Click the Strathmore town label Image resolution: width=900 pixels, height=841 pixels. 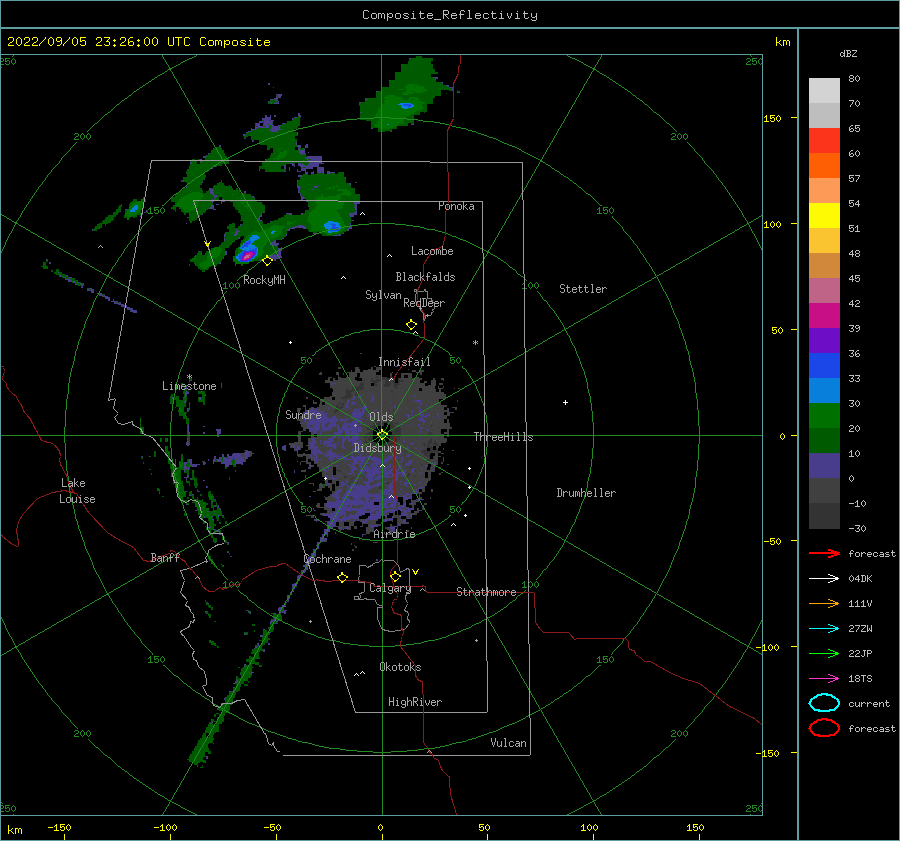(x=486, y=592)
